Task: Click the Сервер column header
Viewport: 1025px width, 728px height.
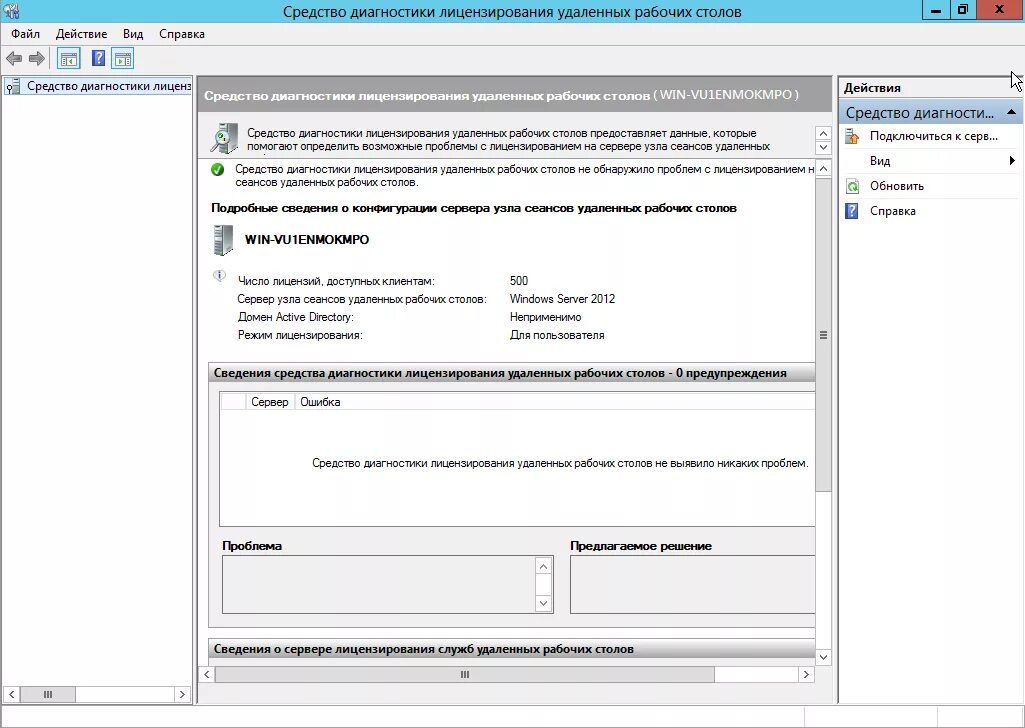Action: 269,402
